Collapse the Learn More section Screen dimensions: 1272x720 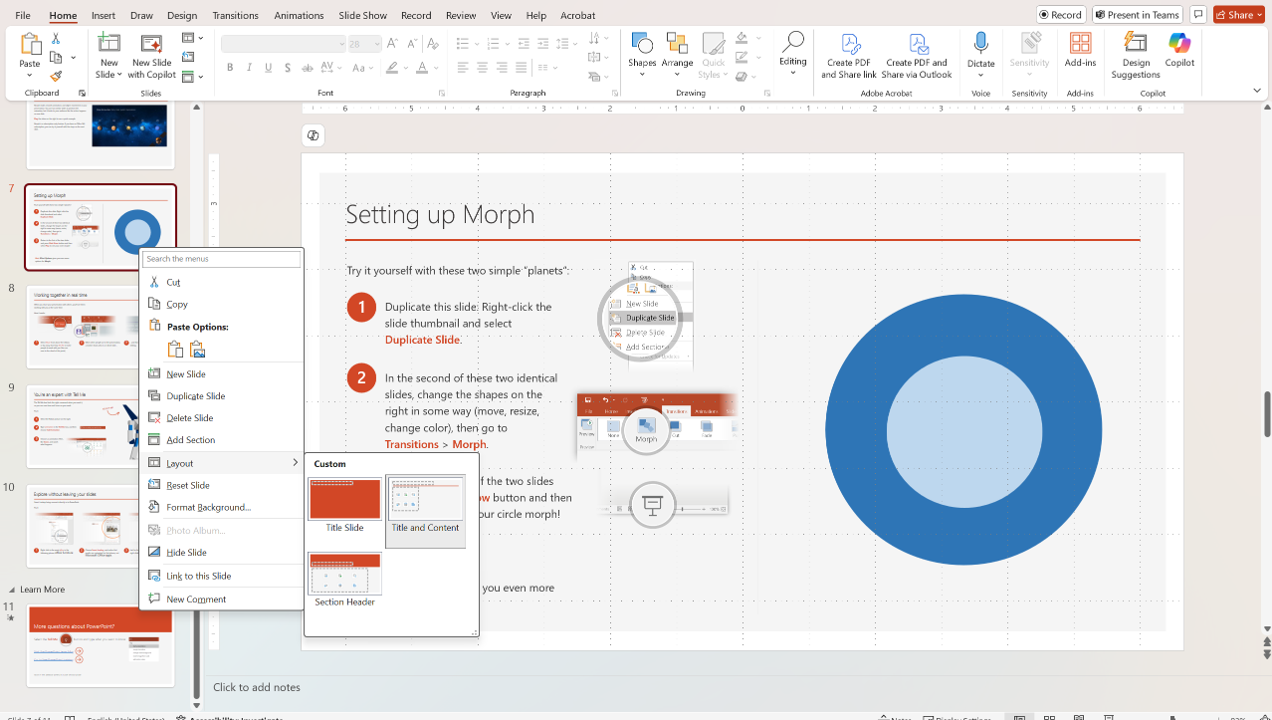pyautogui.click(x=13, y=590)
